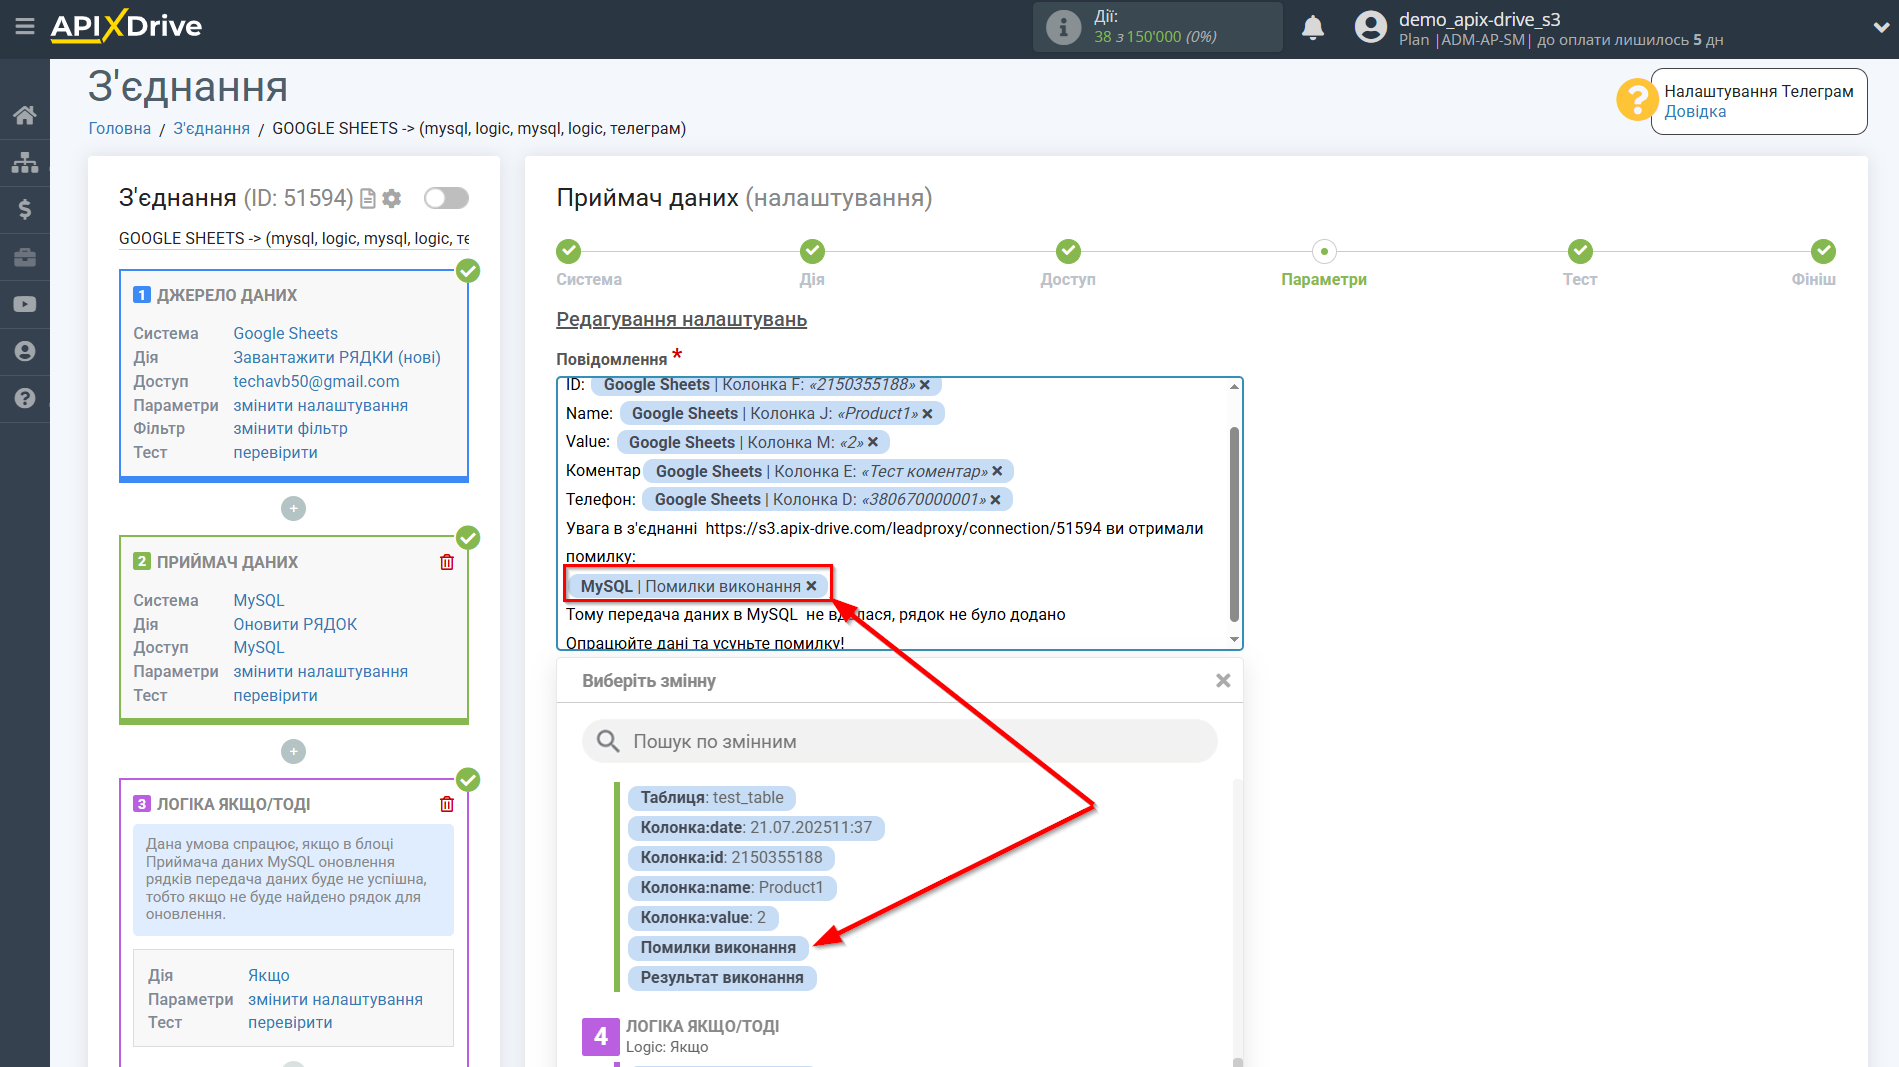
Task: Remove Колонка M variable tag
Action: 873,442
